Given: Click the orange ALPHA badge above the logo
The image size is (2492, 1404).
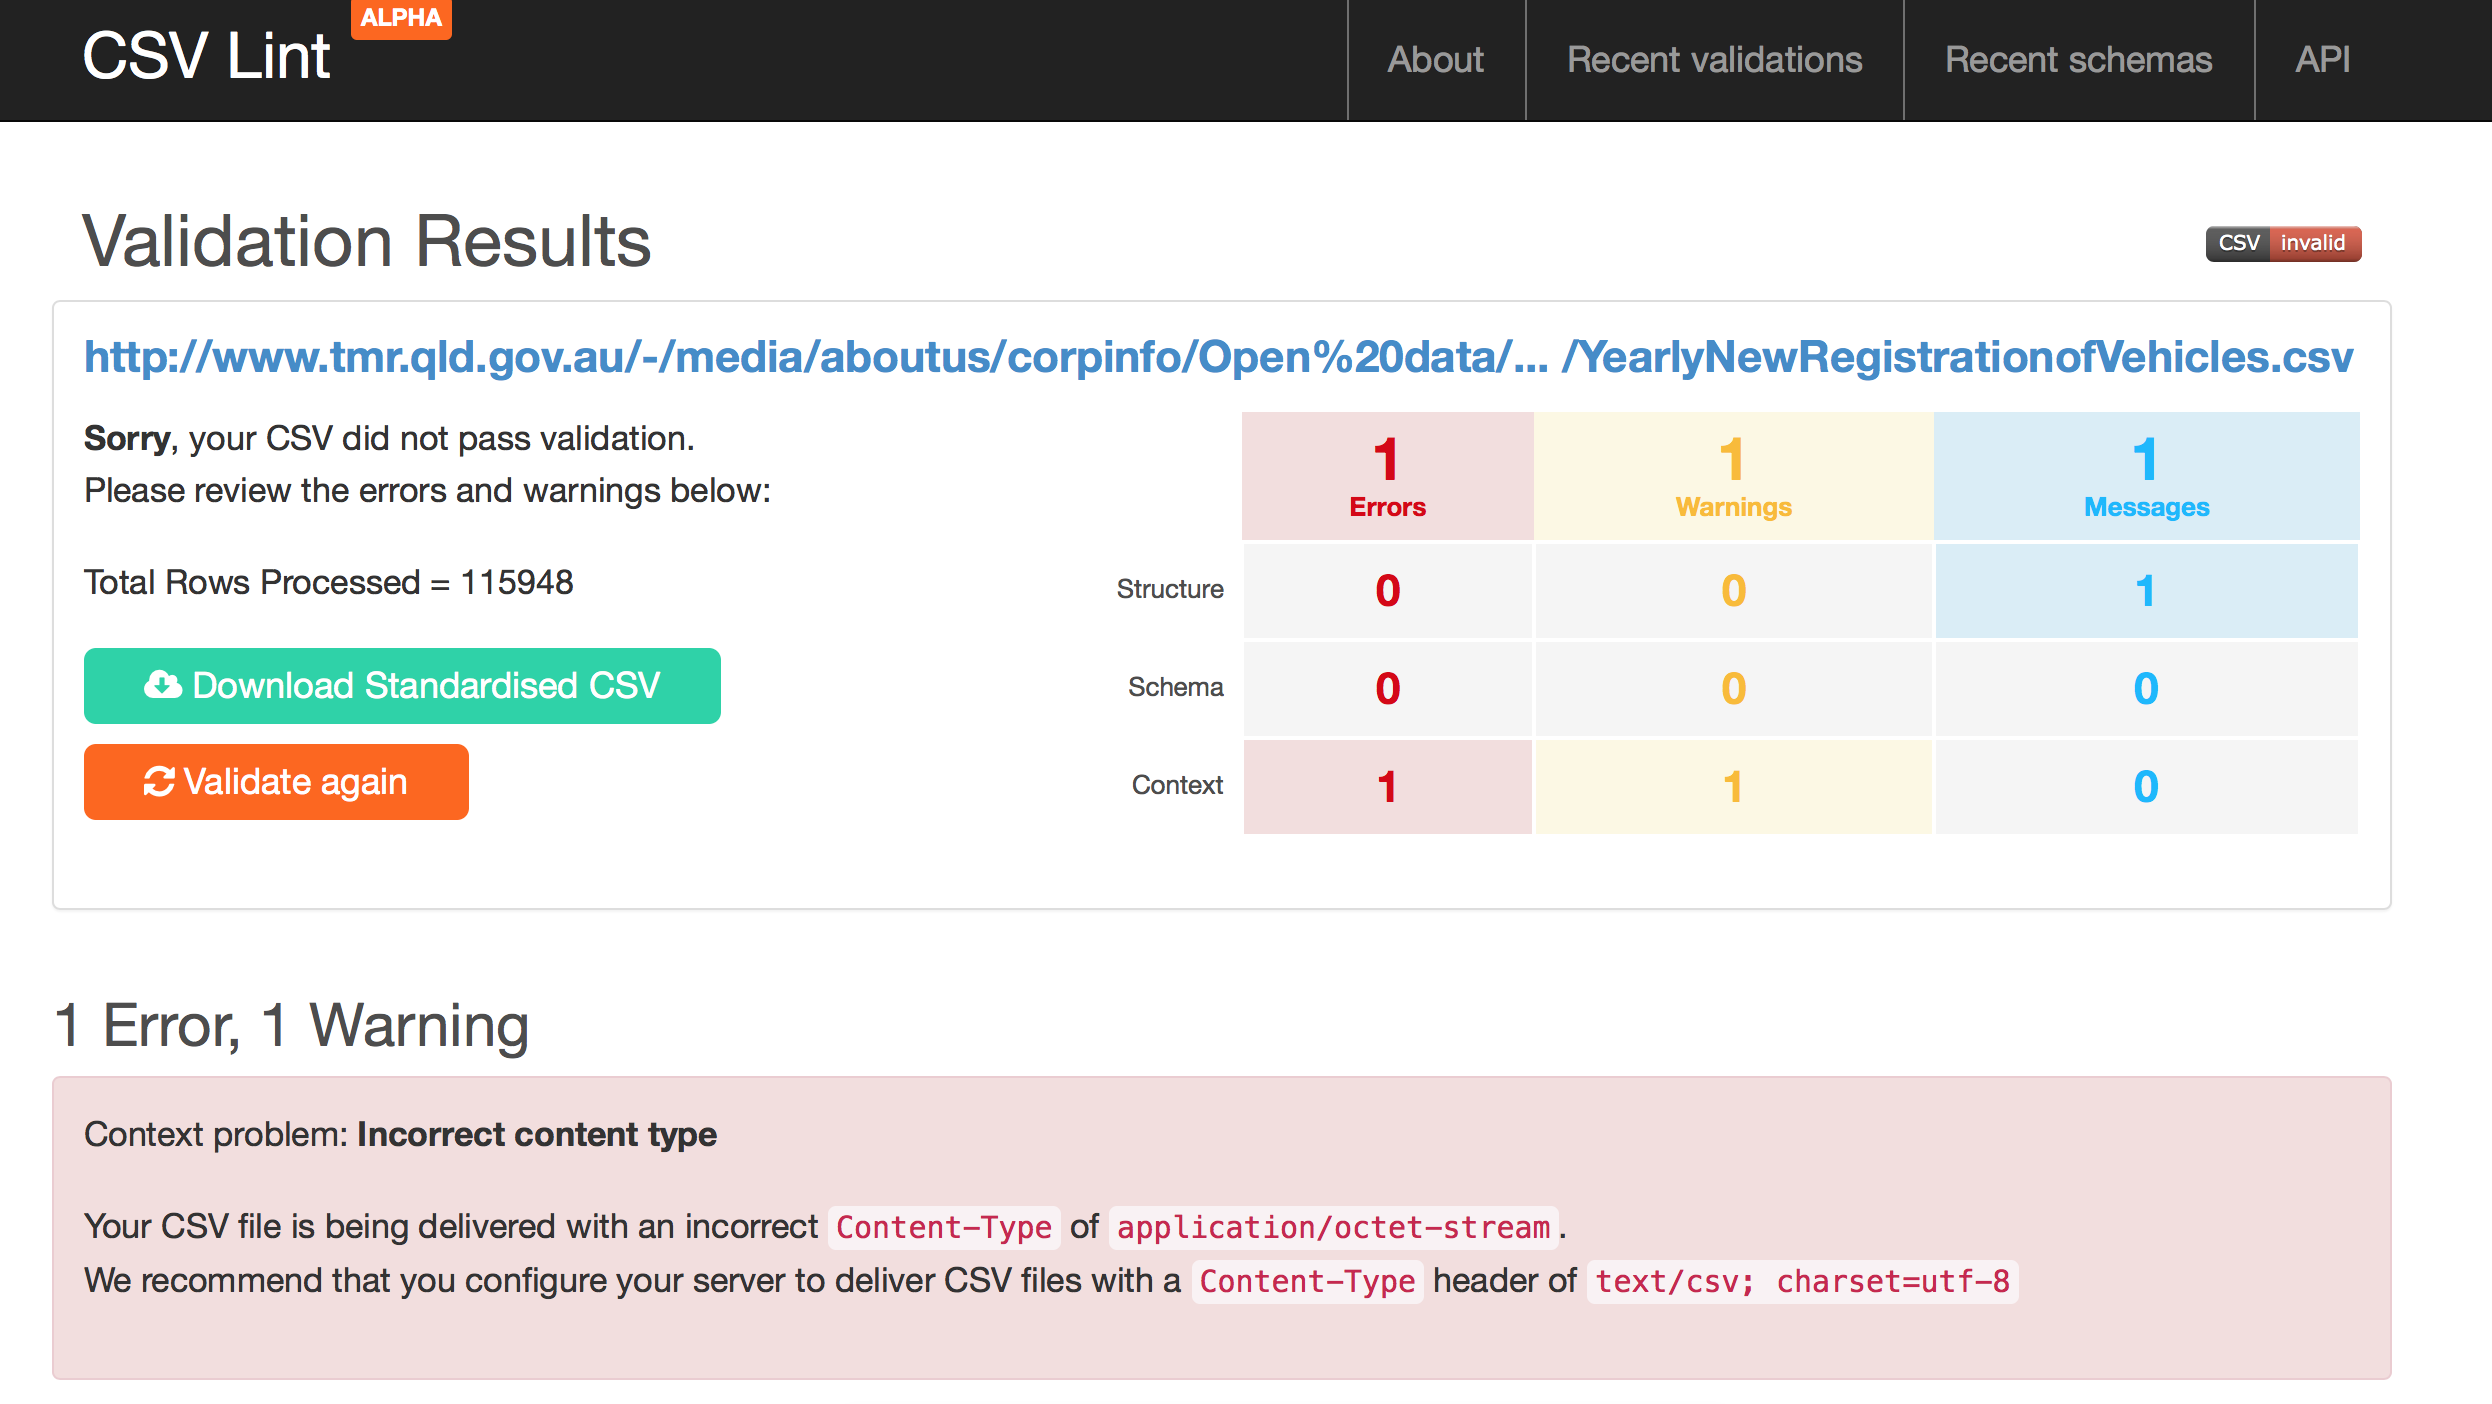Looking at the screenshot, I should pos(400,18).
